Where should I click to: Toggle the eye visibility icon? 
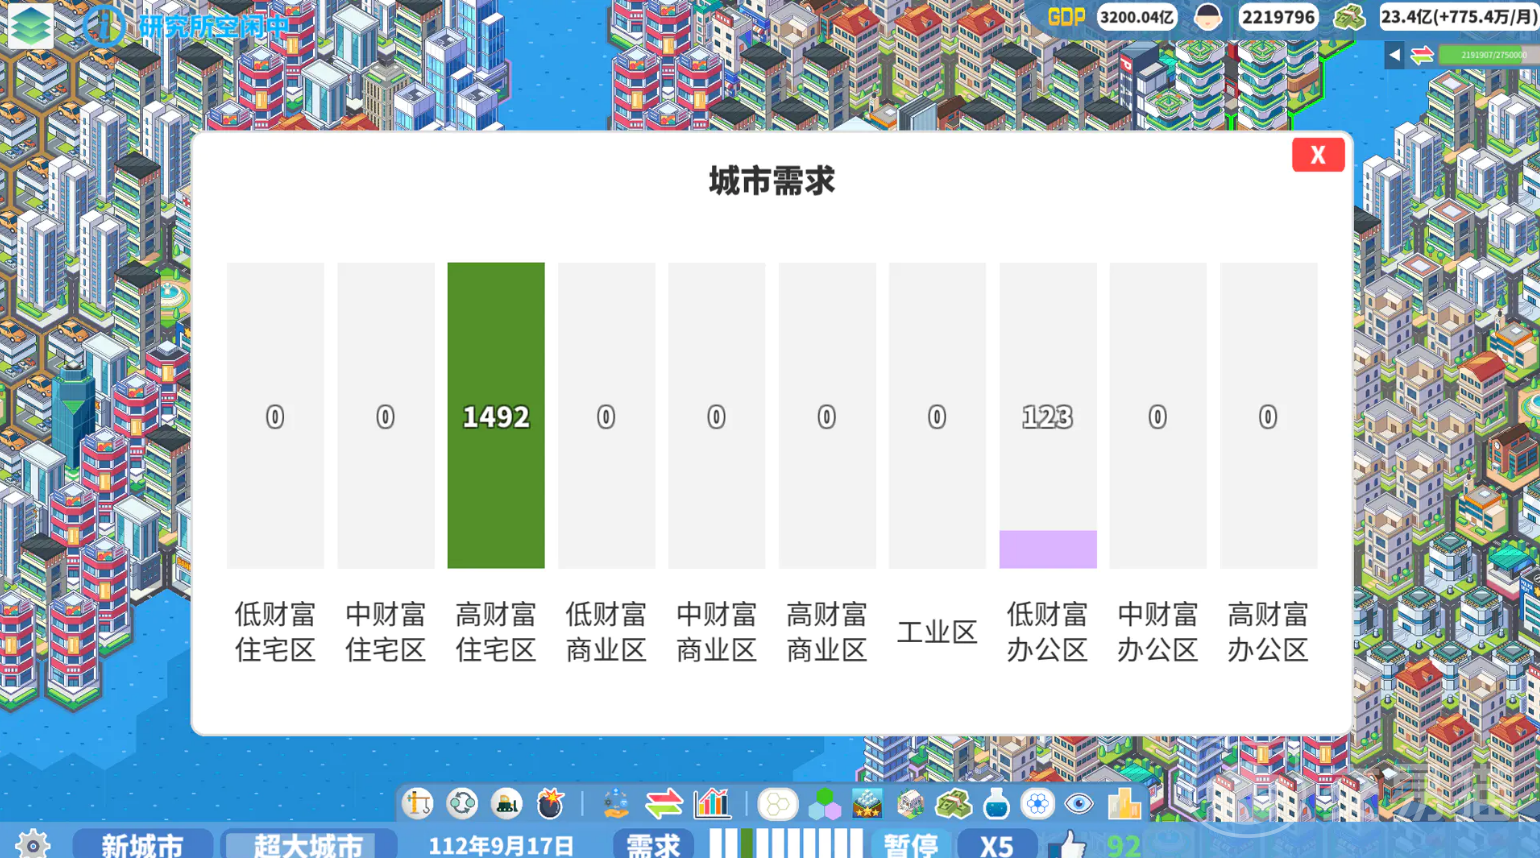(1079, 804)
